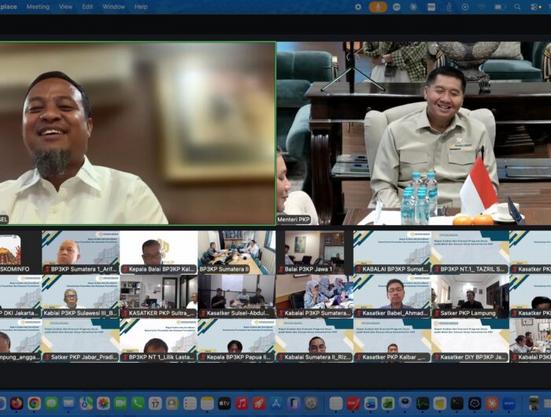
Task: Click muted mic icon on Satker PKP Lampung
Action: click(x=436, y=313)
